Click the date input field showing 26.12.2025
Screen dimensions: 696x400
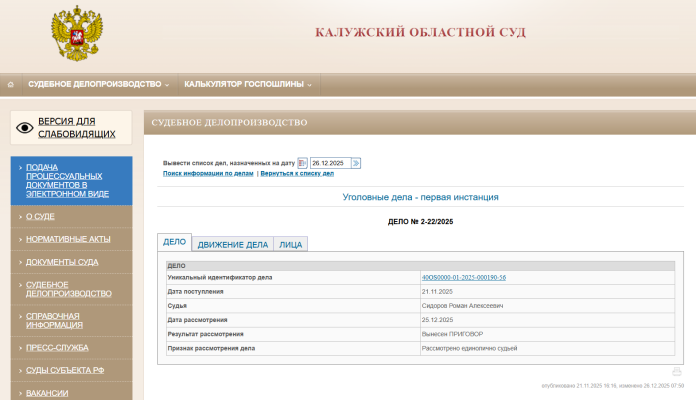coord(328,163)
